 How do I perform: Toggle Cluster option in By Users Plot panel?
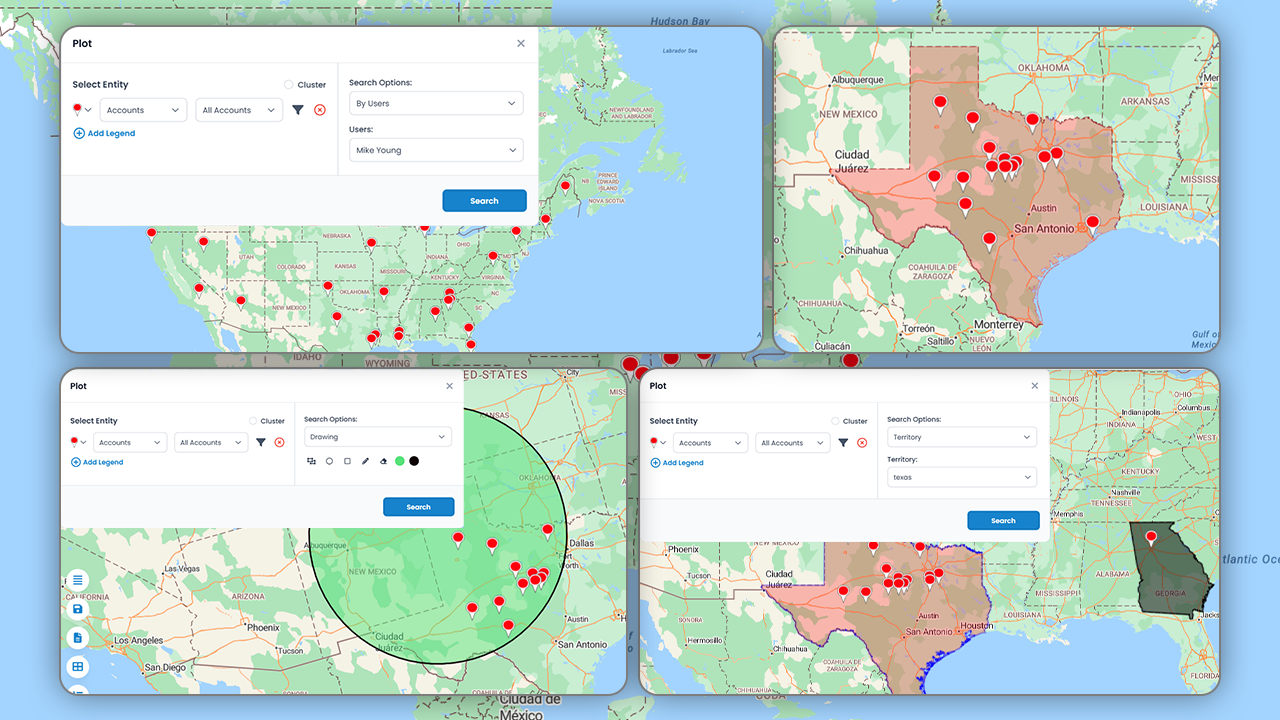coord(289,85)
